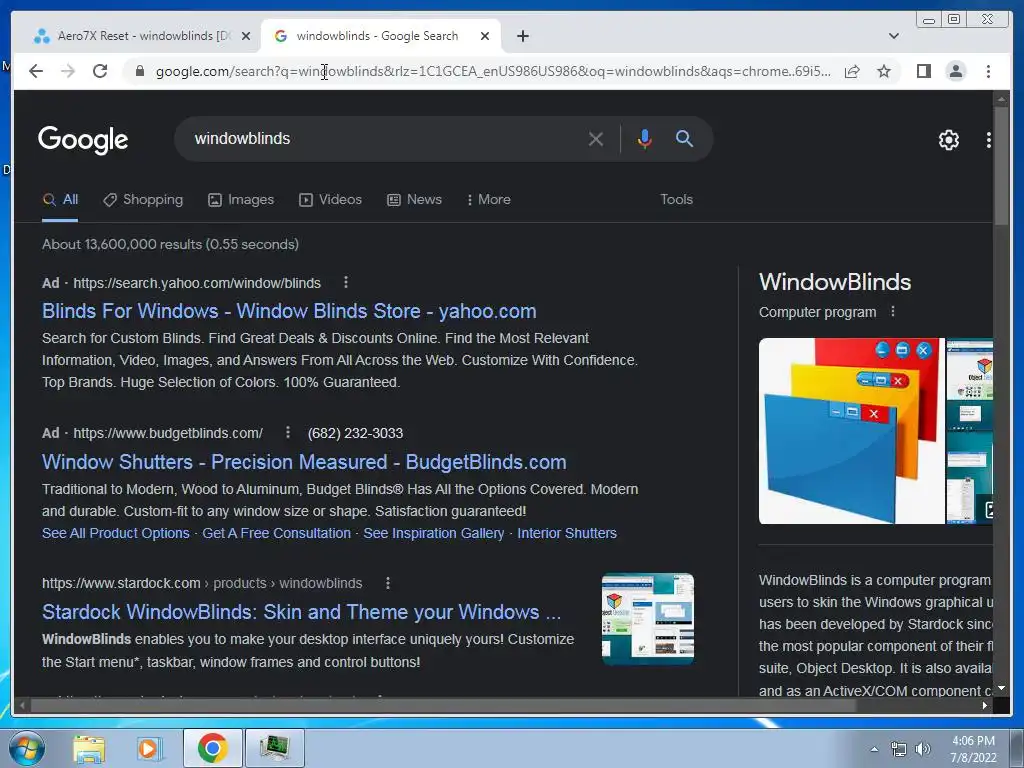Open Blinds For Windows yahoo.com ad link

tap(289, 312)
